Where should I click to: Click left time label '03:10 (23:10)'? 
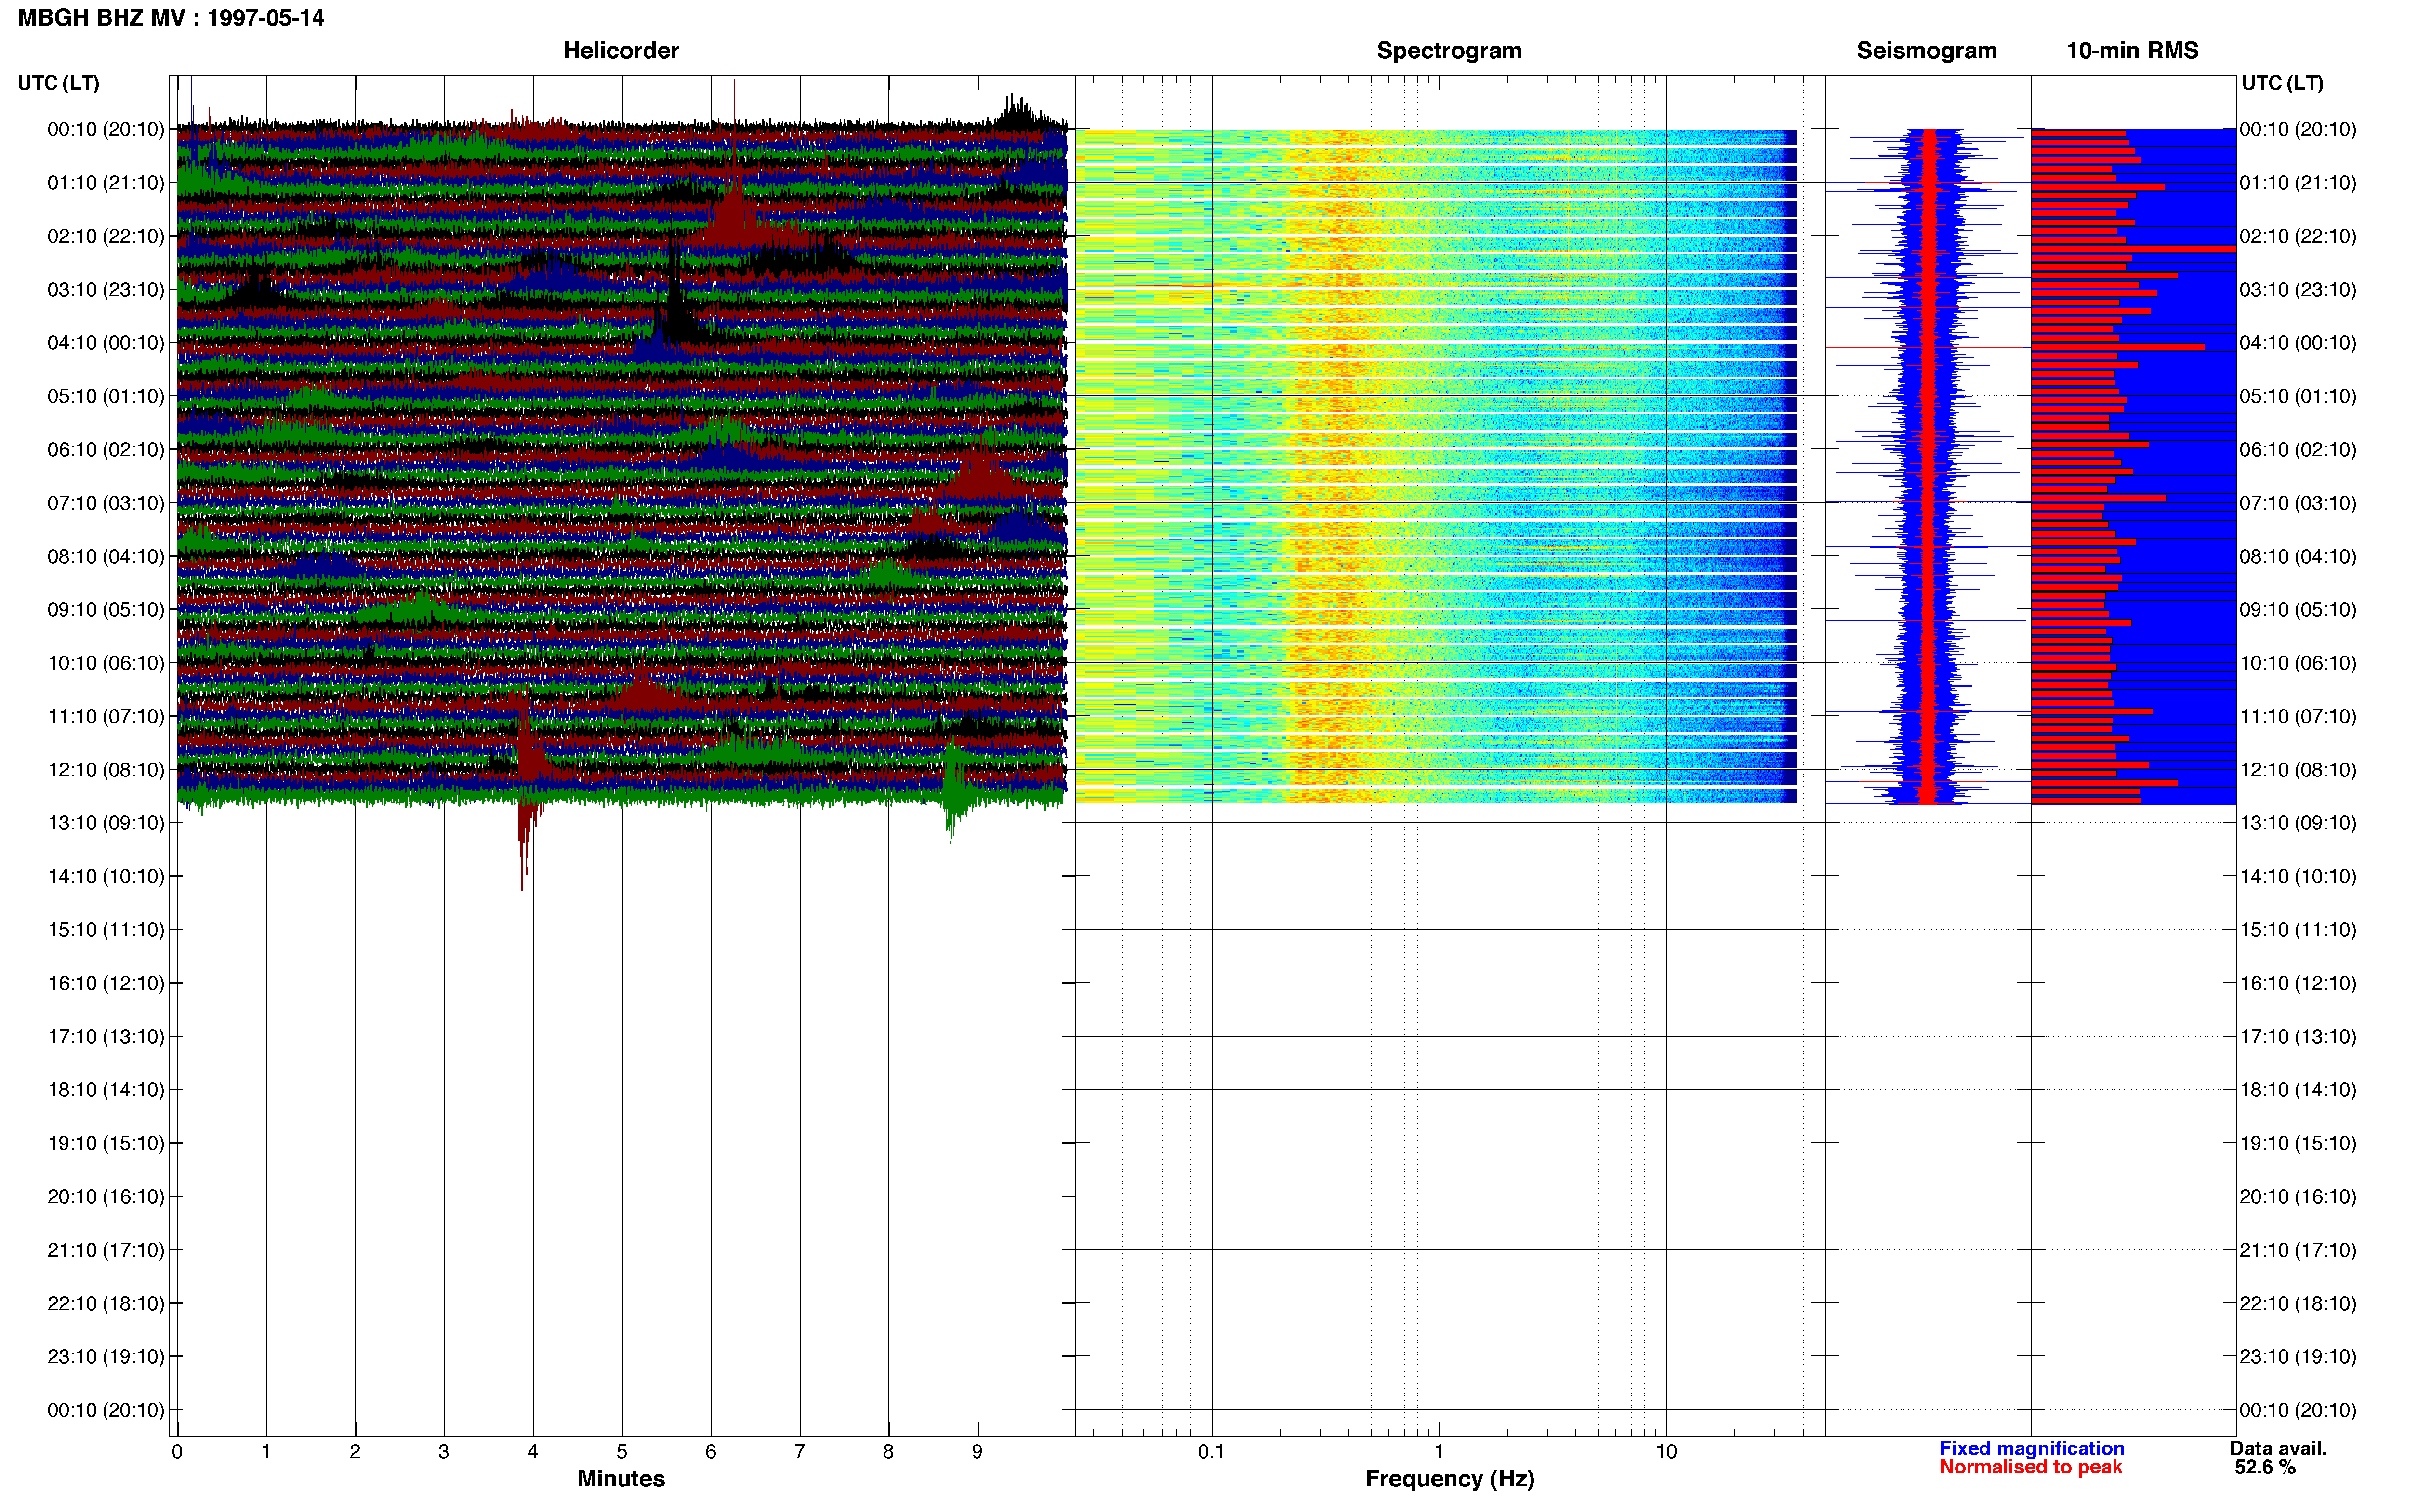106,290
